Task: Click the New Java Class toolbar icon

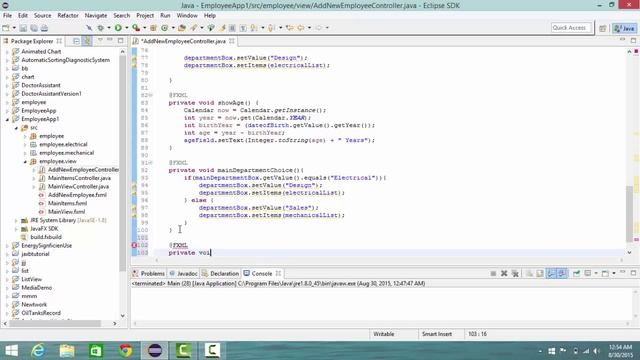Action: (x=164, y=28)
